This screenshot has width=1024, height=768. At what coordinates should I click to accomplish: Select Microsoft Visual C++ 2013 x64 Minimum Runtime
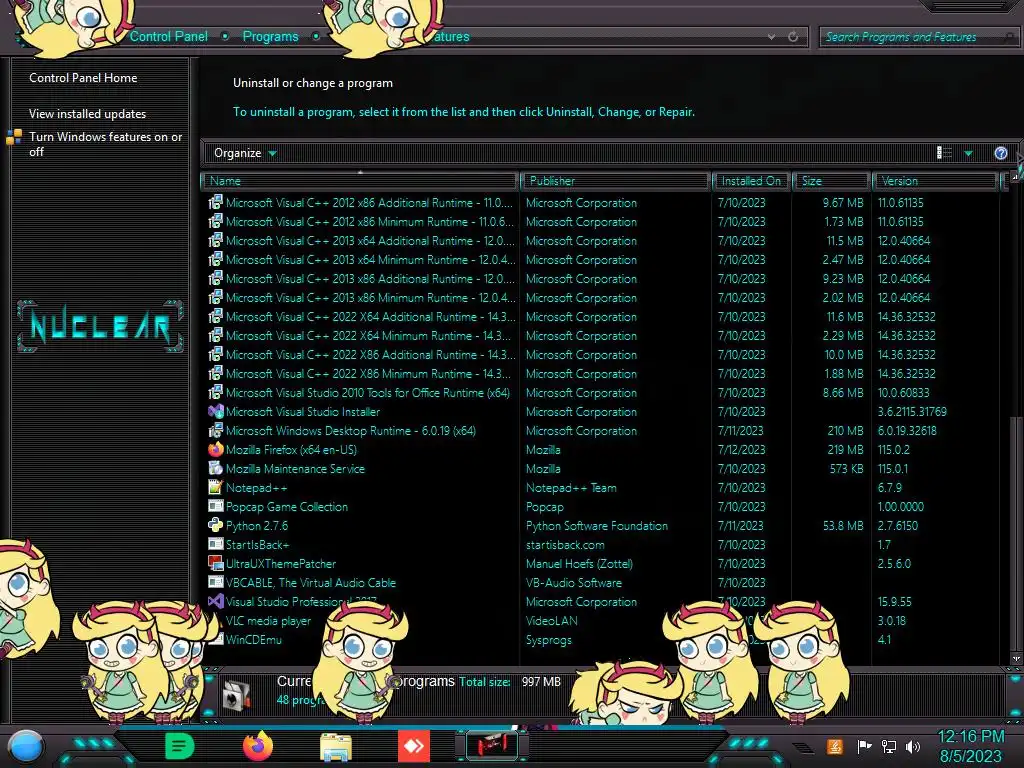(370, 259)
